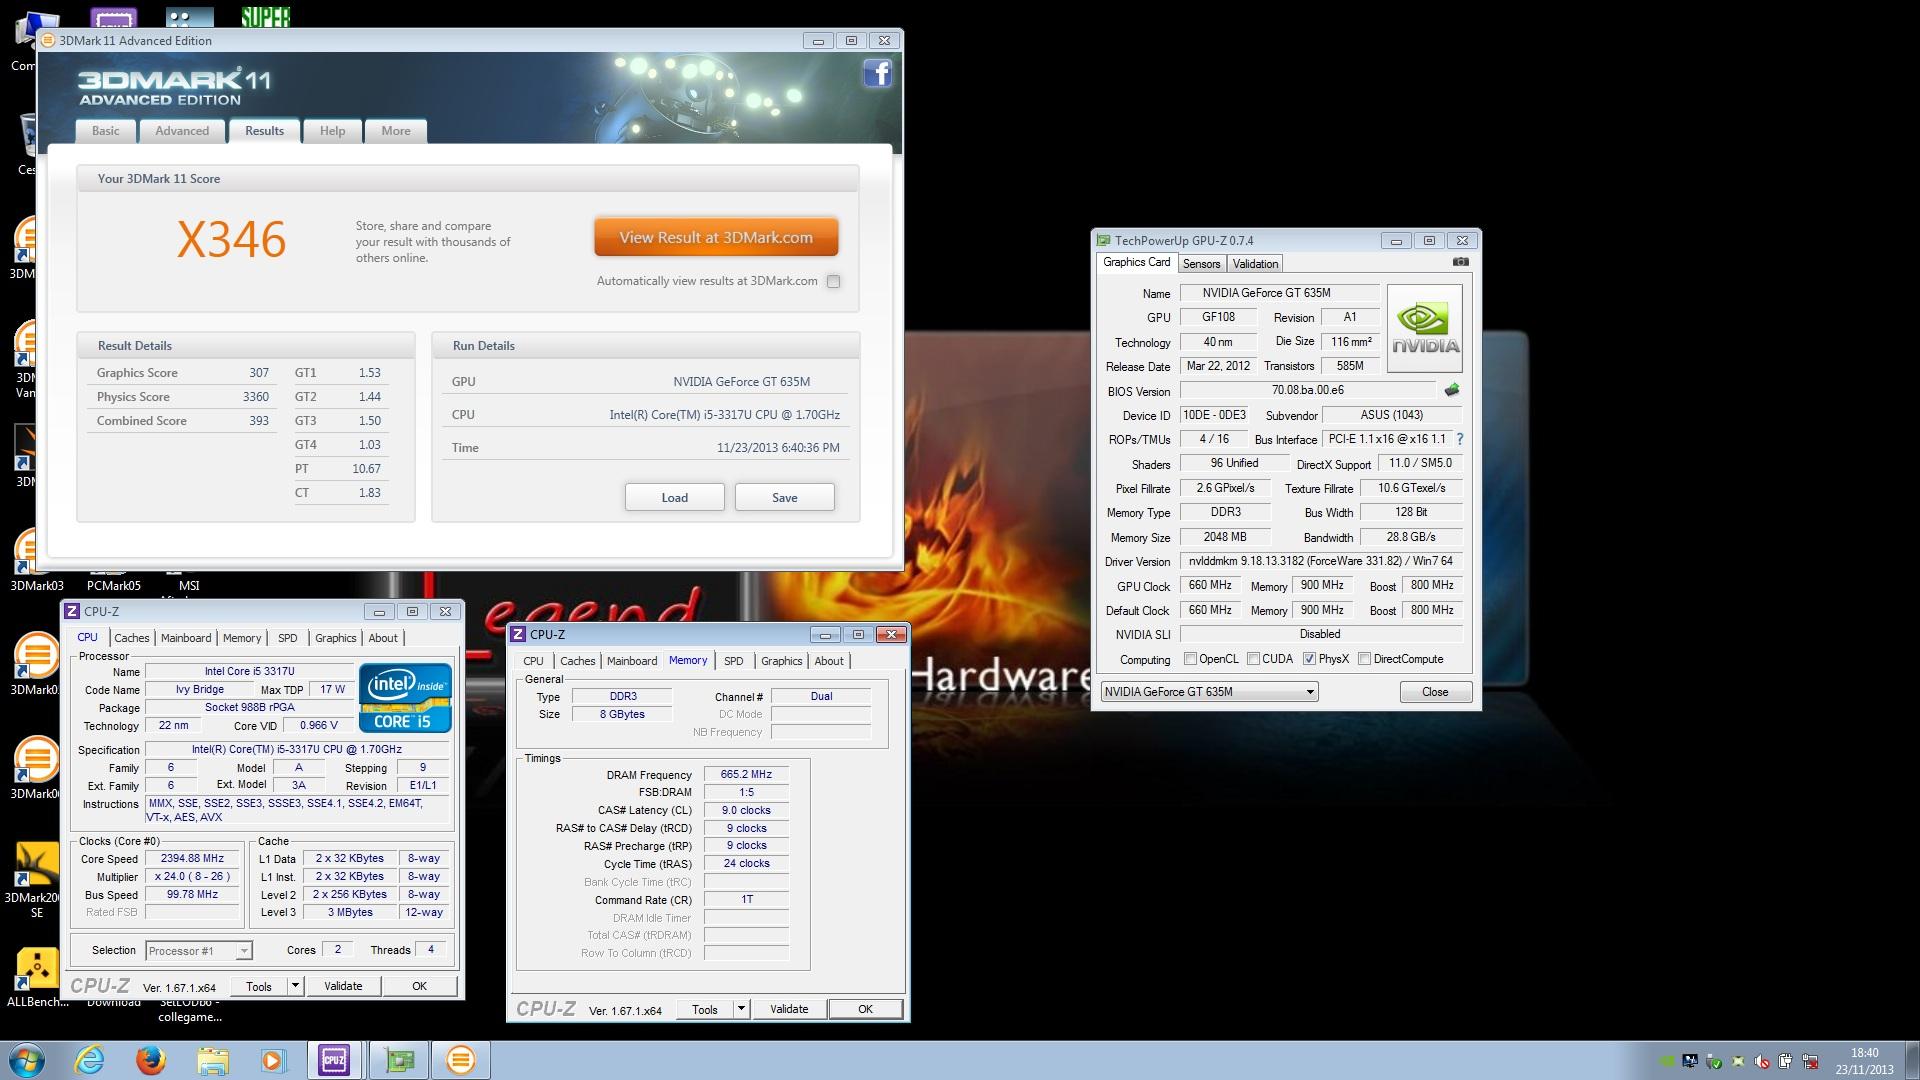Click power plug tray icon
Screen dimensions: 1920x1080
tap(1786, 1061)
